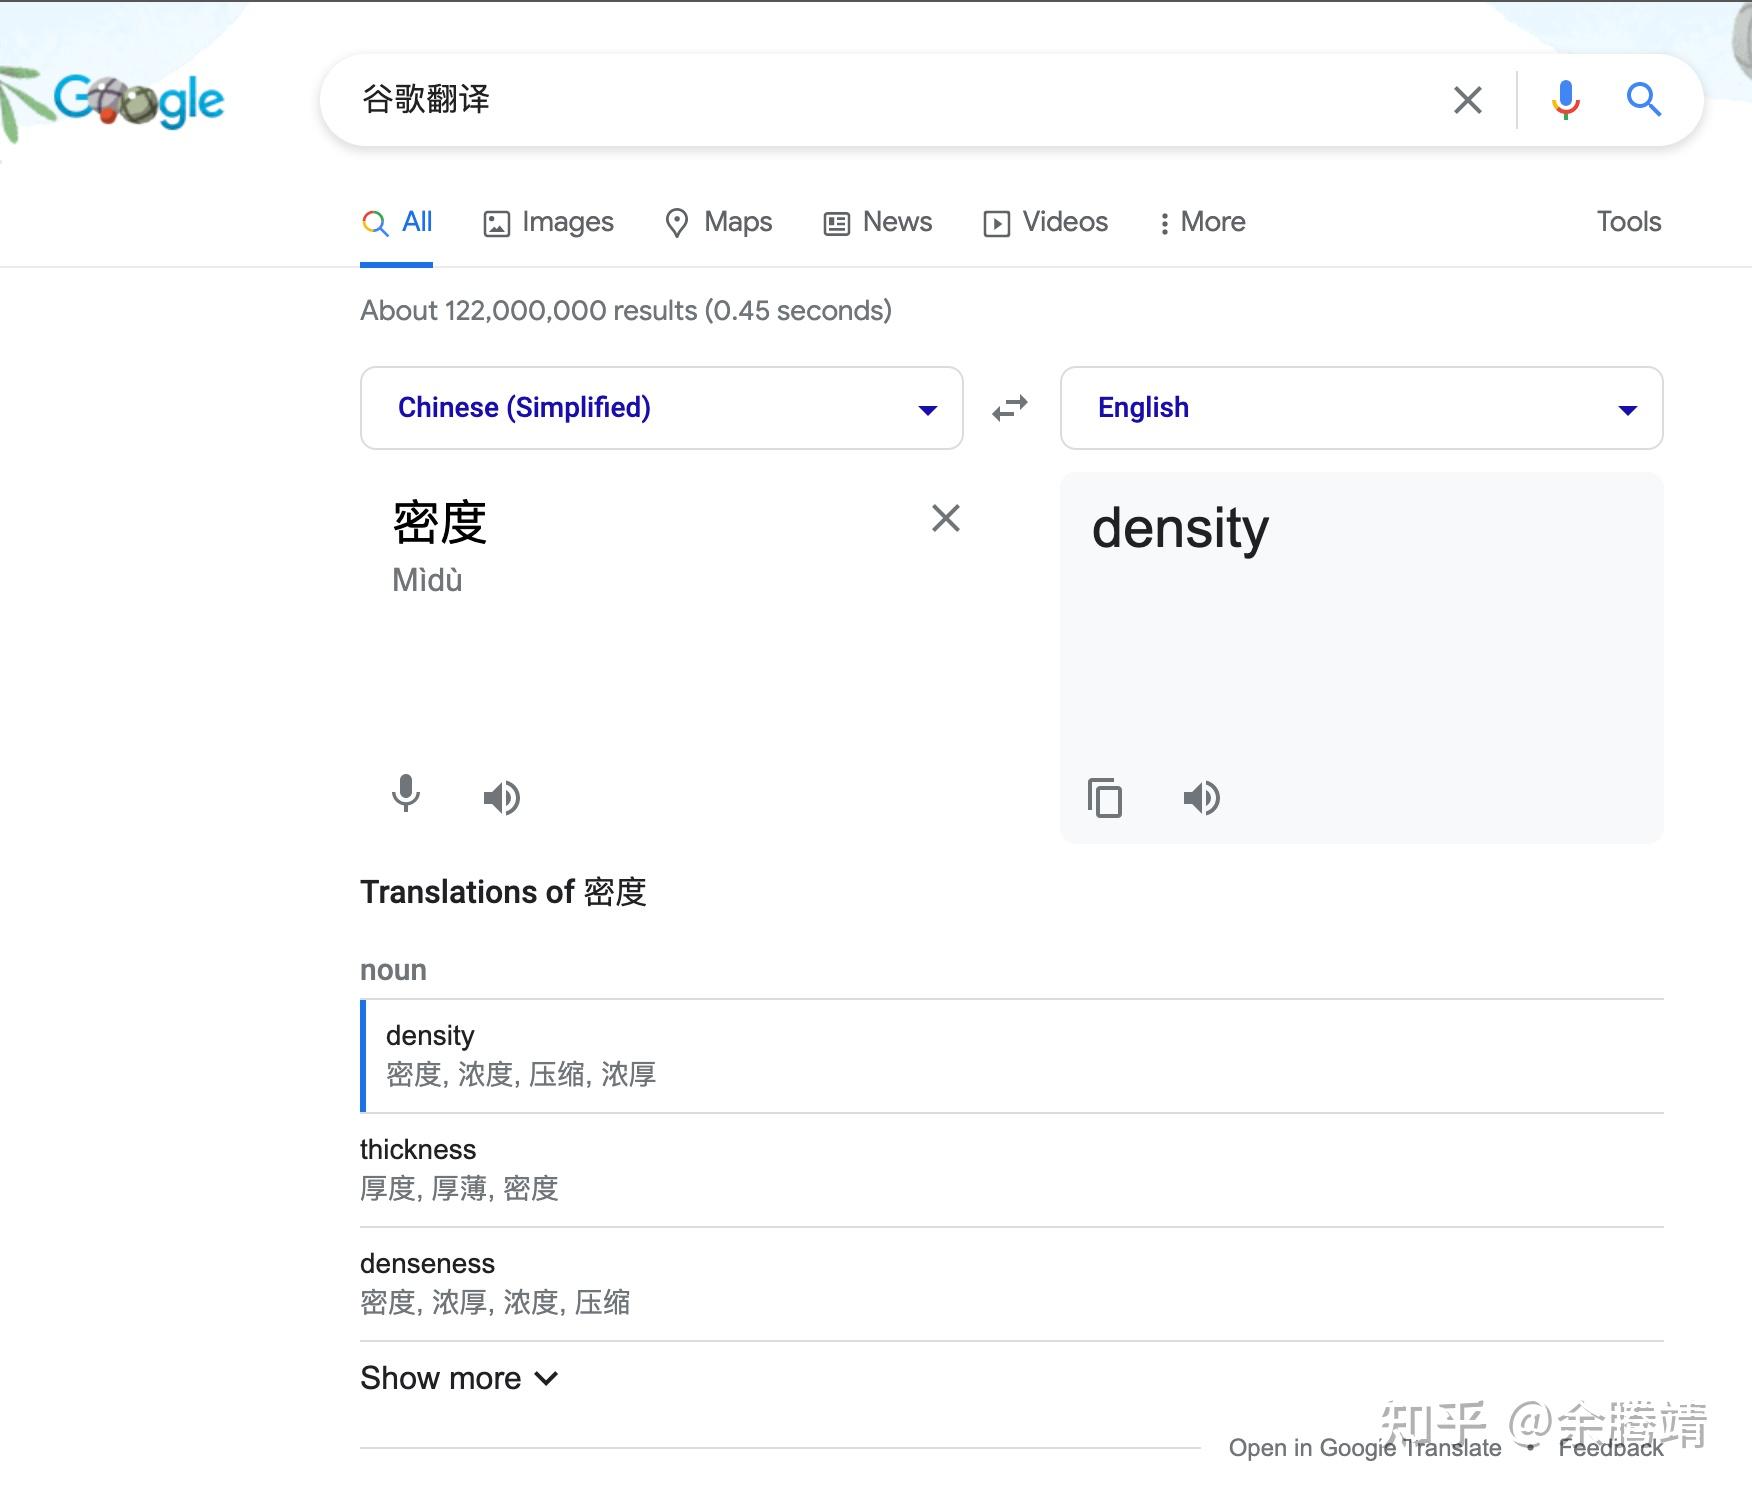Copy the translation 'density'

click(1105, 797)
